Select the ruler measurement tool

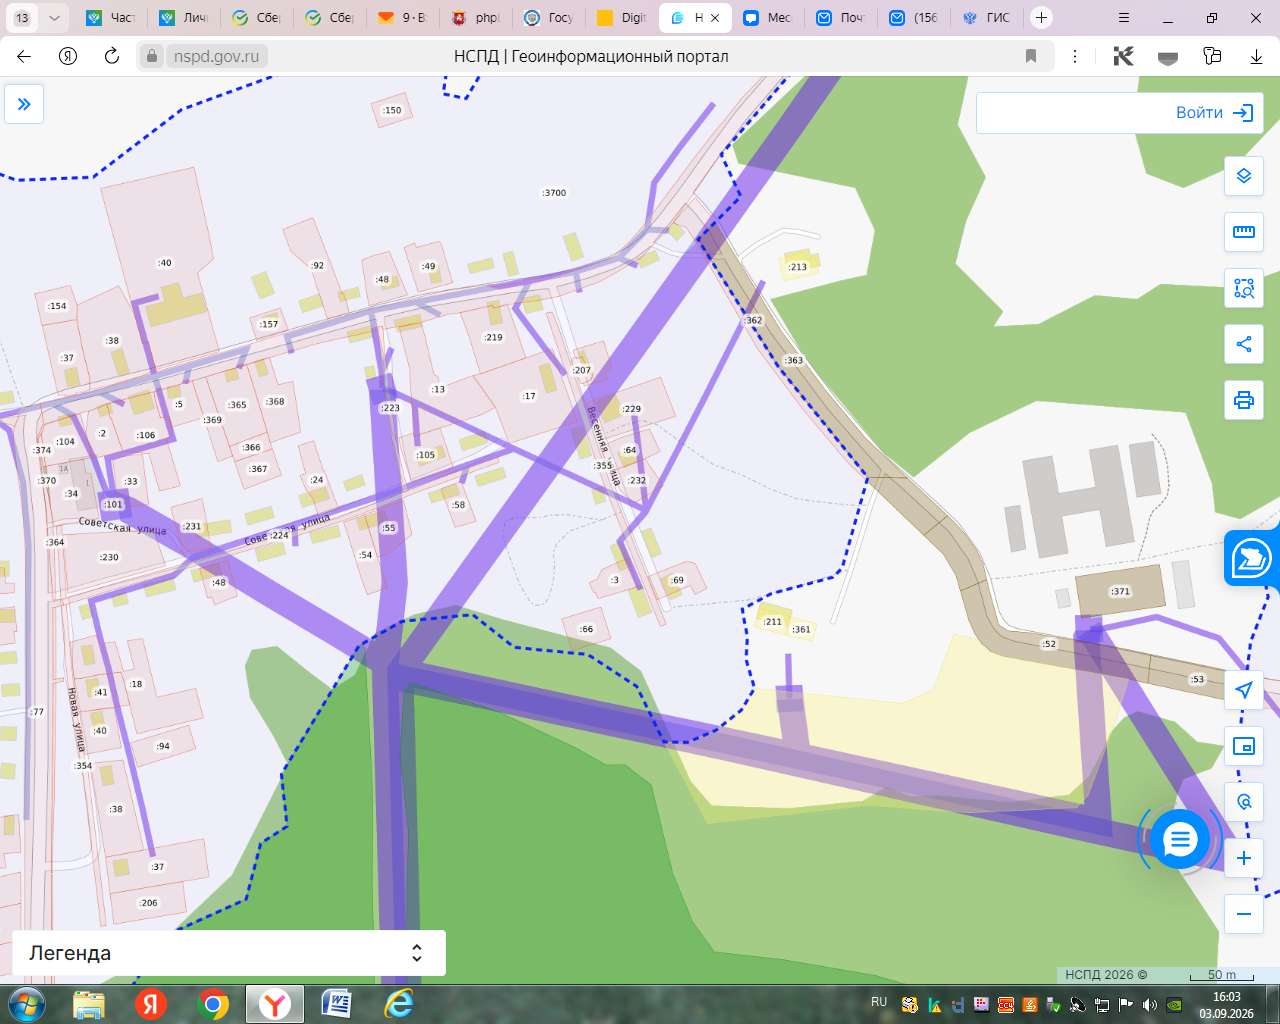pos(1244,232)
